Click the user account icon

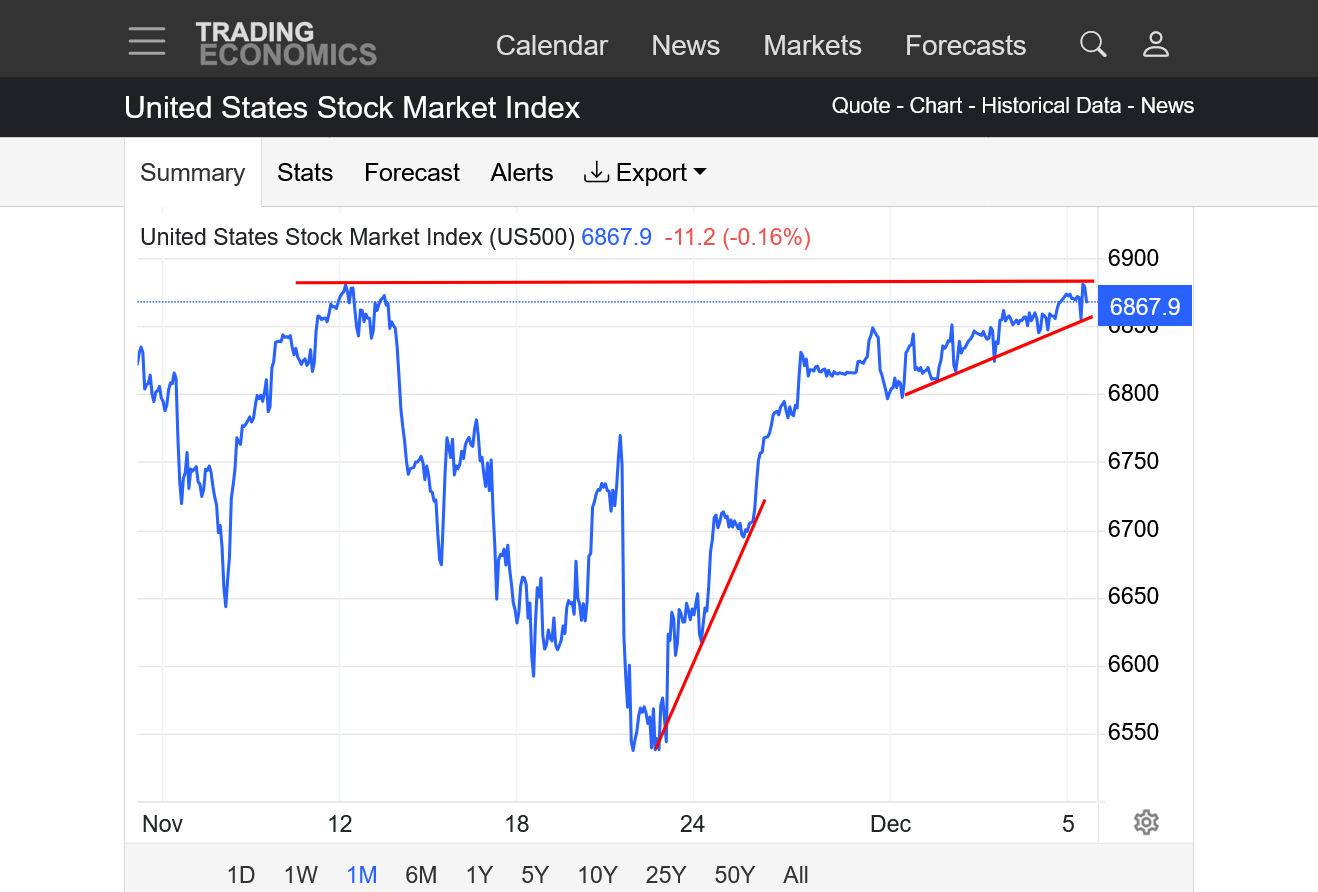(x=1156, y=44)
